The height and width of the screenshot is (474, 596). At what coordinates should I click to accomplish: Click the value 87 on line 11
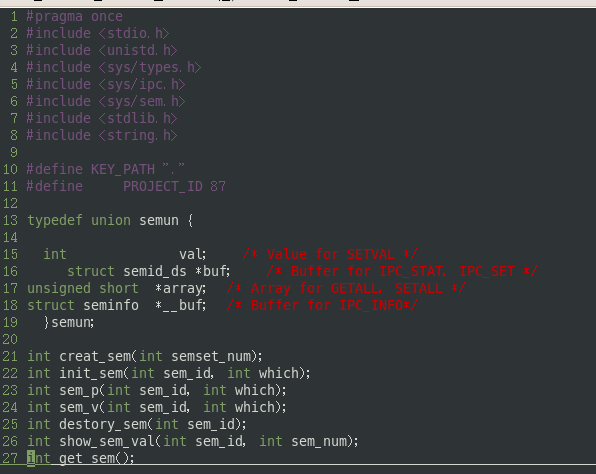point(218,186)
